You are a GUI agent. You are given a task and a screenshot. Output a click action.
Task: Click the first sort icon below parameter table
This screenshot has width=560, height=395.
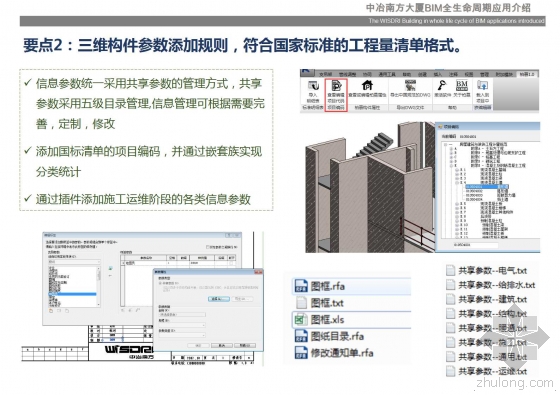[x=122, y=310]
